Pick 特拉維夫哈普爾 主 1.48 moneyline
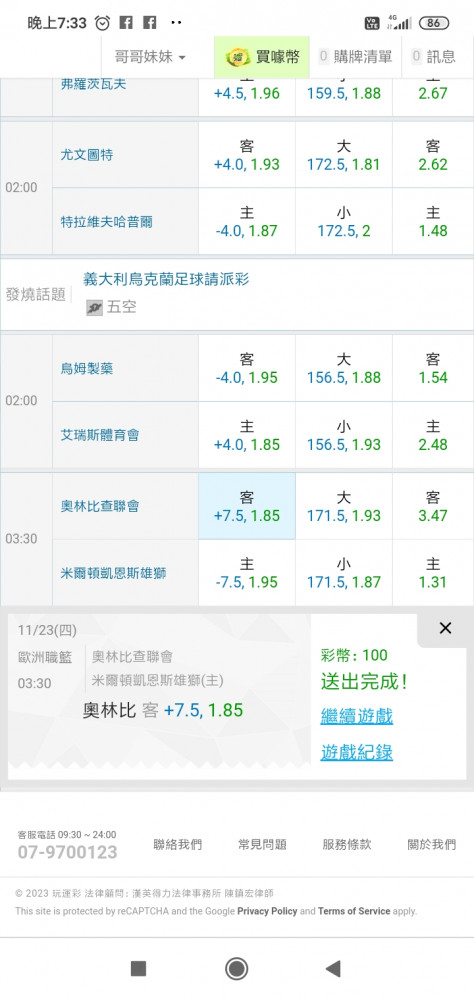 point(433,221)
